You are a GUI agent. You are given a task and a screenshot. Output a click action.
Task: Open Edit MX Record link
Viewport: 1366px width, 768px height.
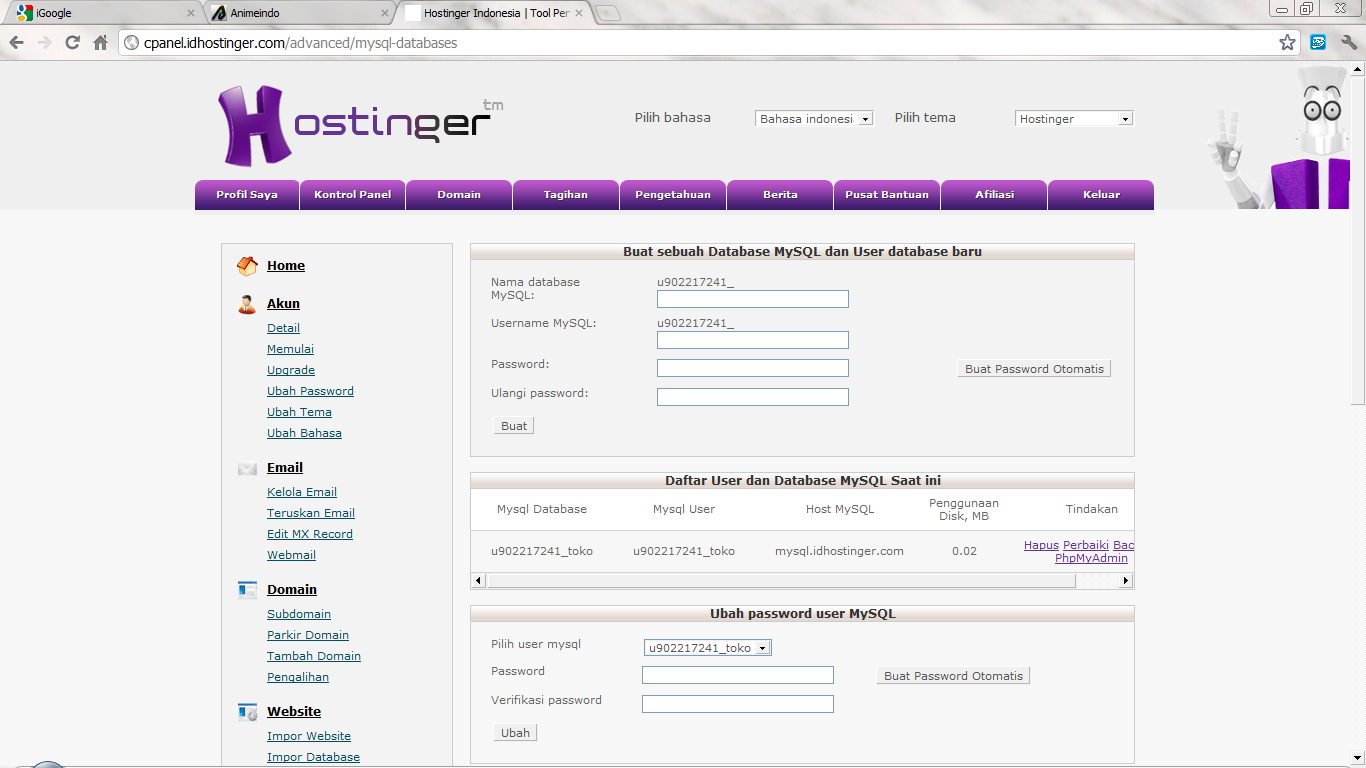pos(310,534)
